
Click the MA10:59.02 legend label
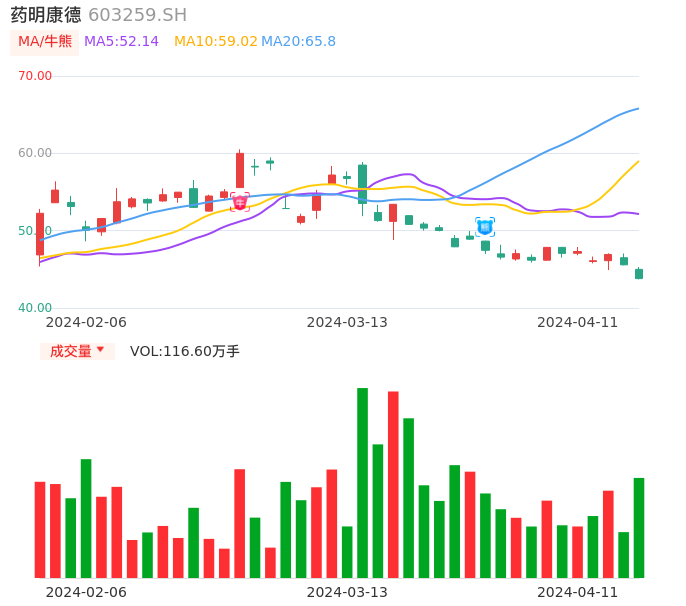[x=216, y=42]
